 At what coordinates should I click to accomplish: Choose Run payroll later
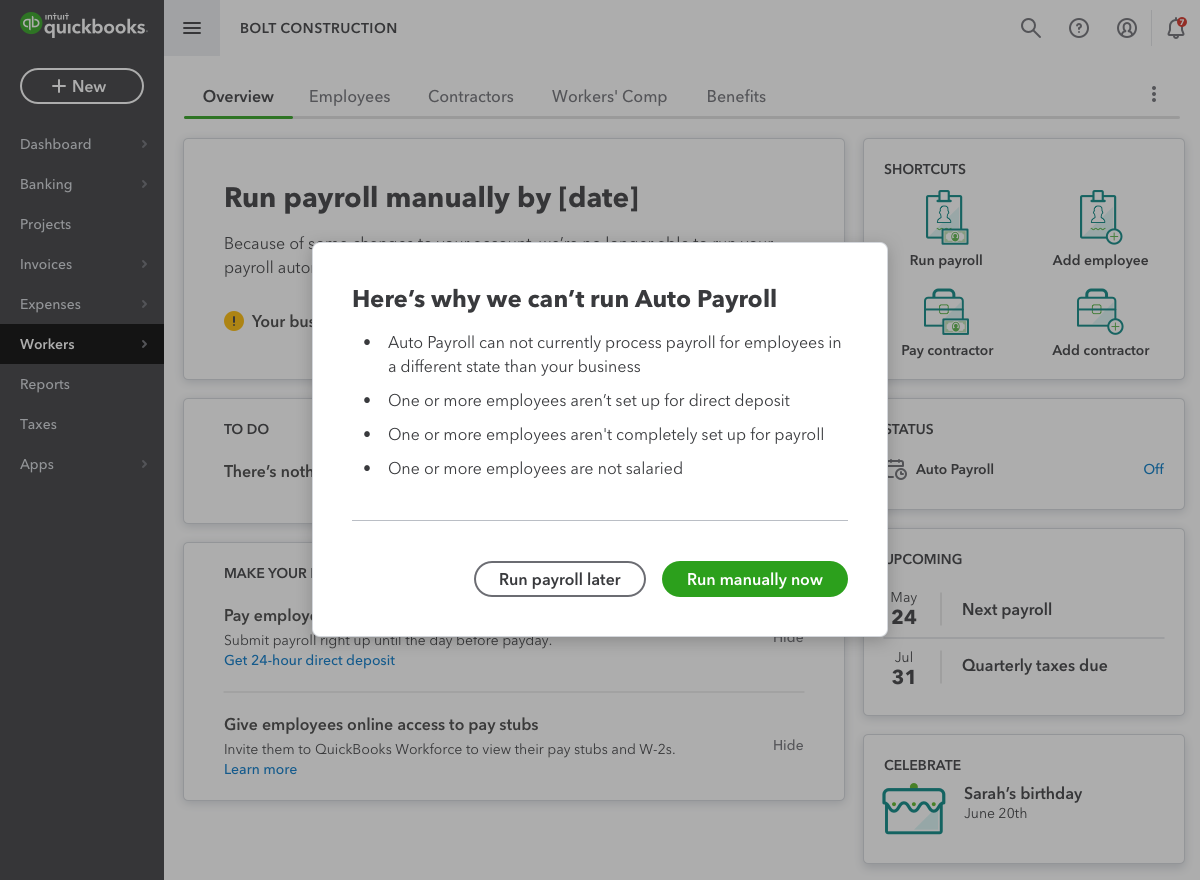tap(560, 579)
